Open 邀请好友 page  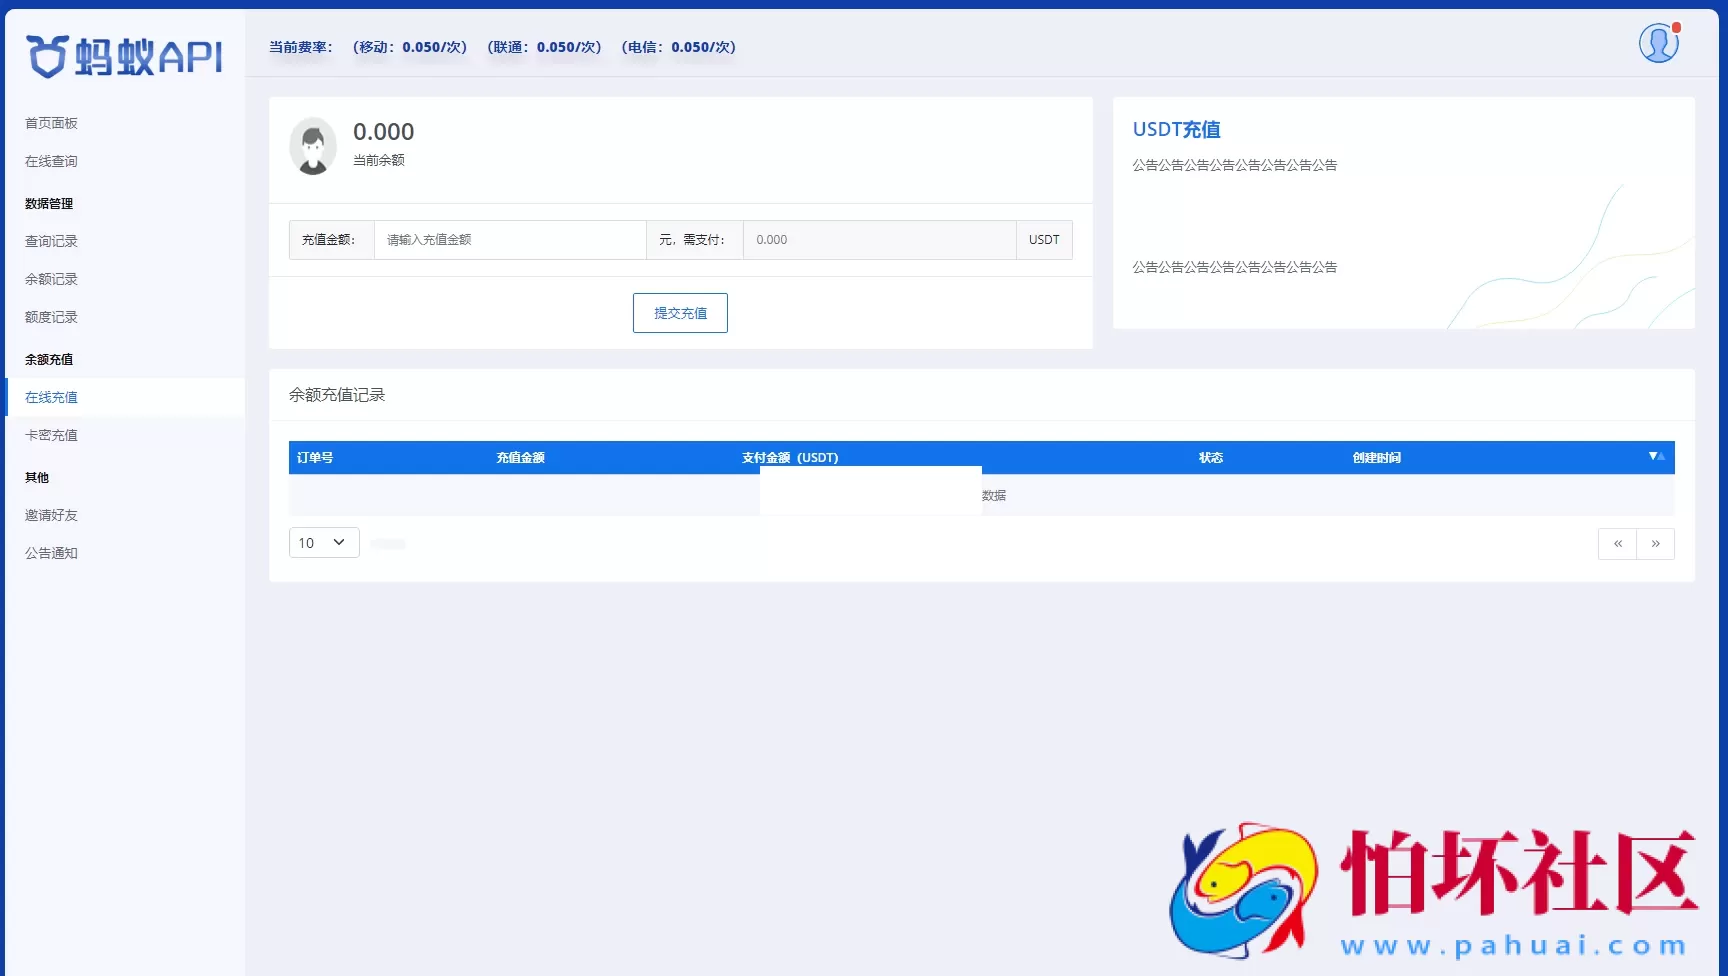(x=51, y=514)
